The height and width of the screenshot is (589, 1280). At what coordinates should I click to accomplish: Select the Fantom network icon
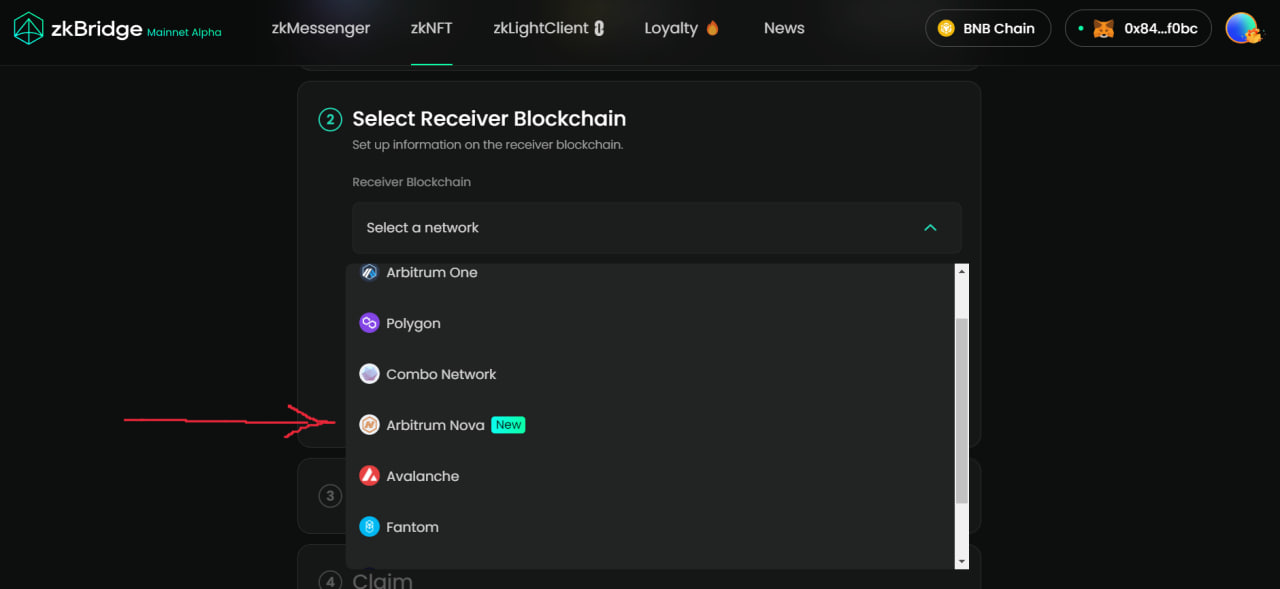point(370,526)
